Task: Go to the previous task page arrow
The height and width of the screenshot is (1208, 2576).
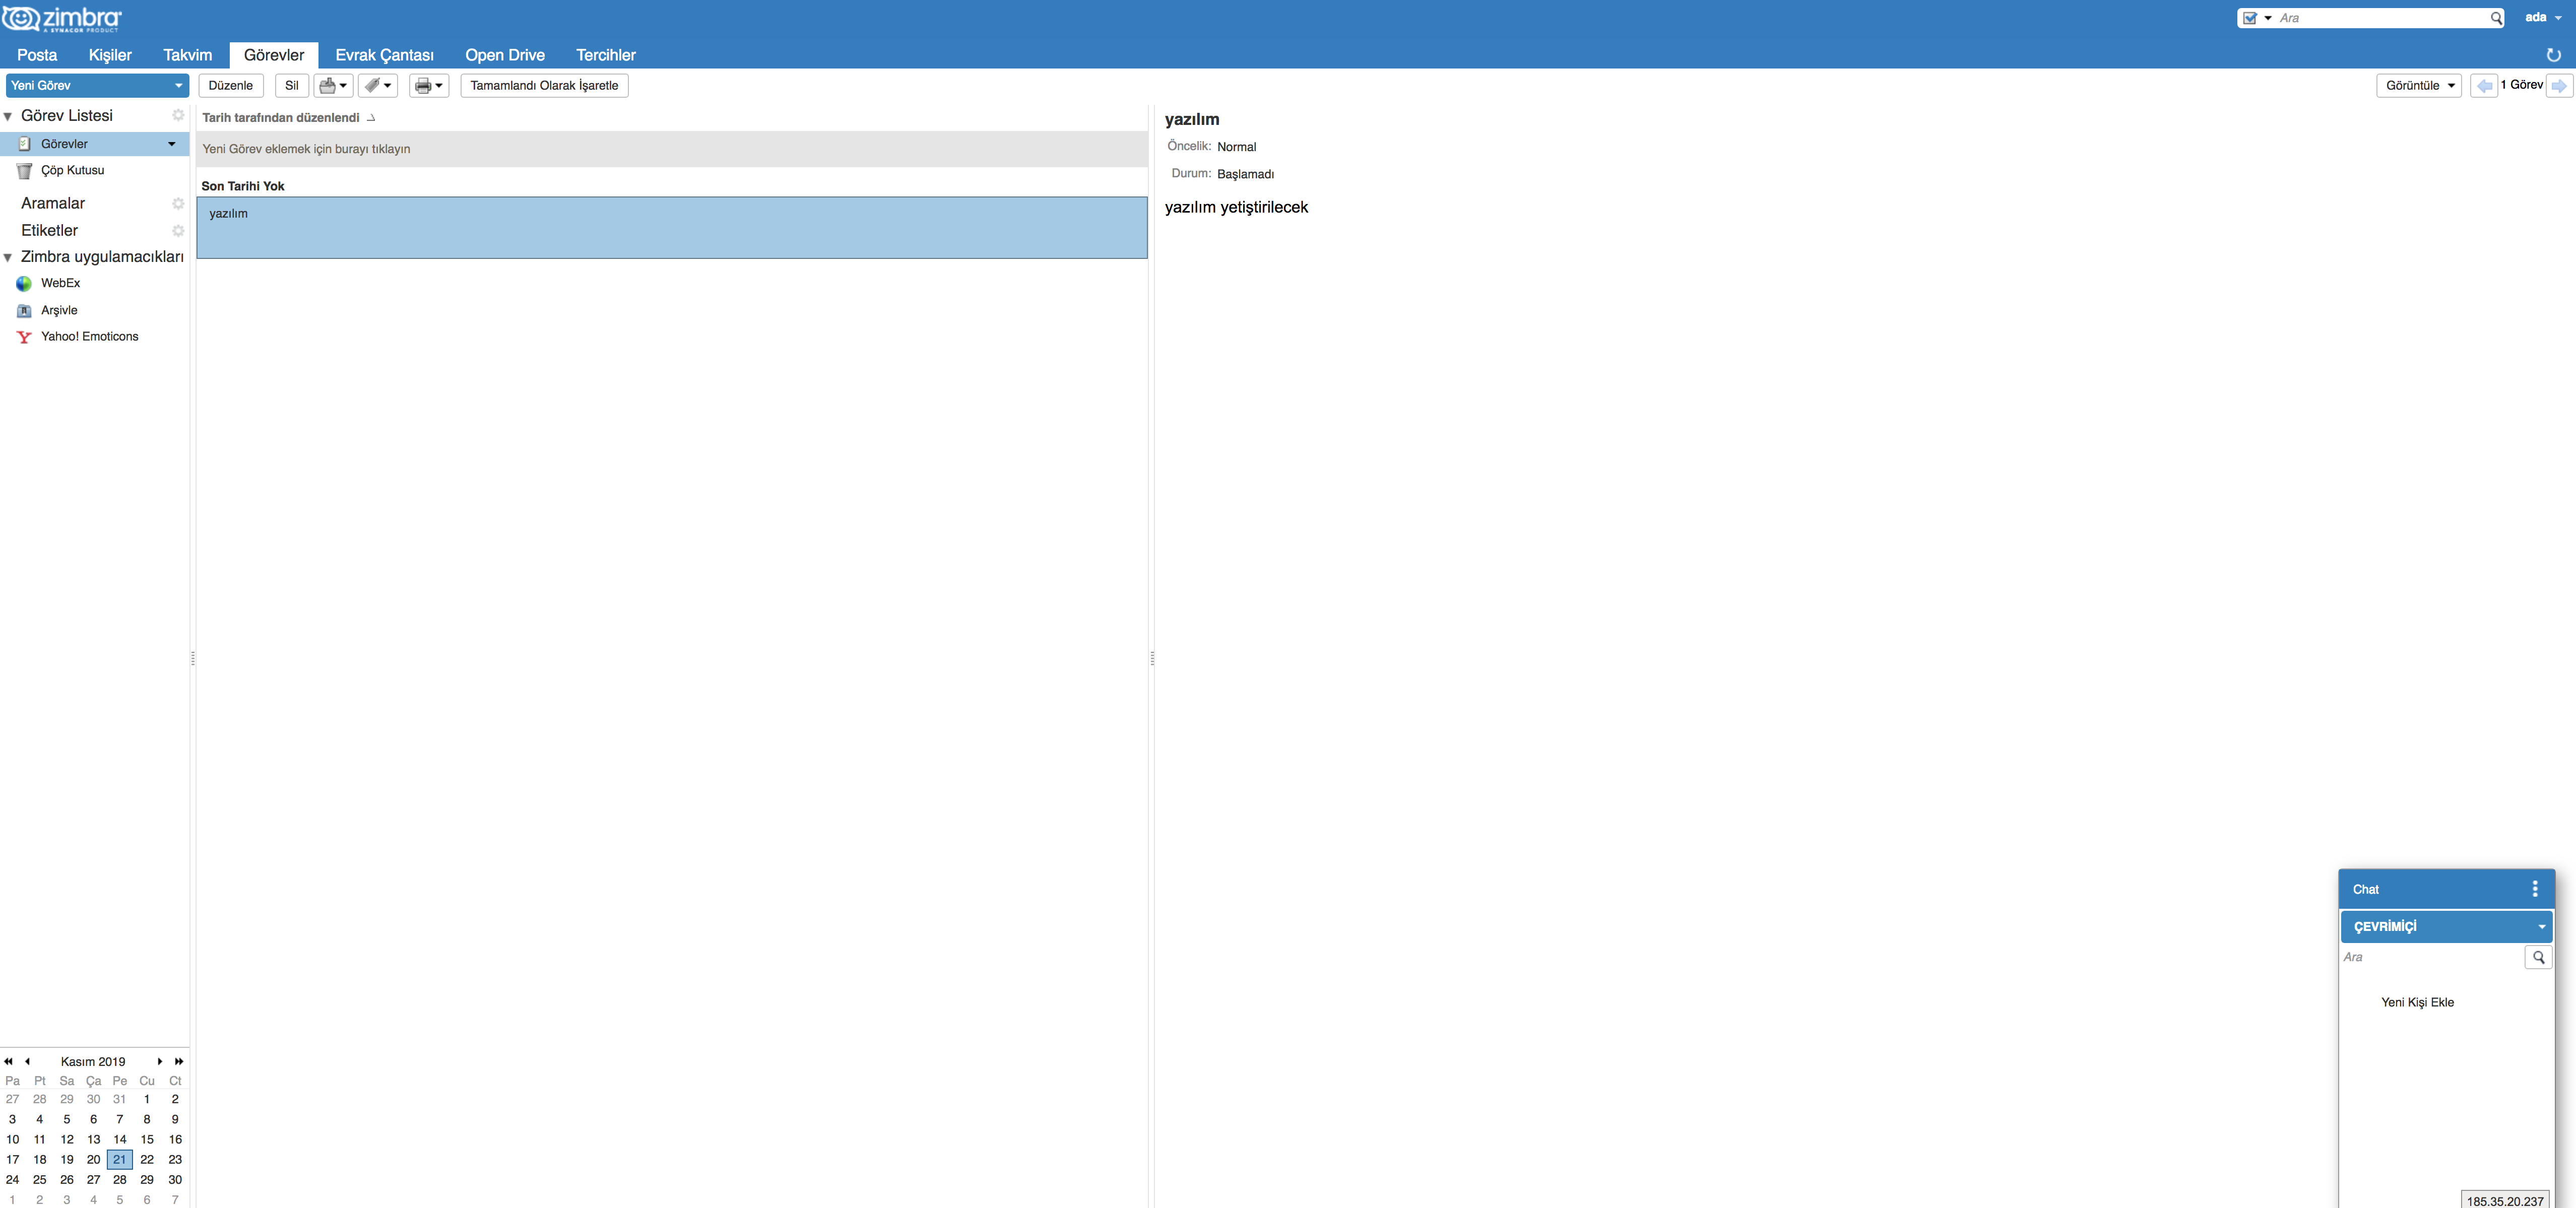Action: (x=2484, y=86)
